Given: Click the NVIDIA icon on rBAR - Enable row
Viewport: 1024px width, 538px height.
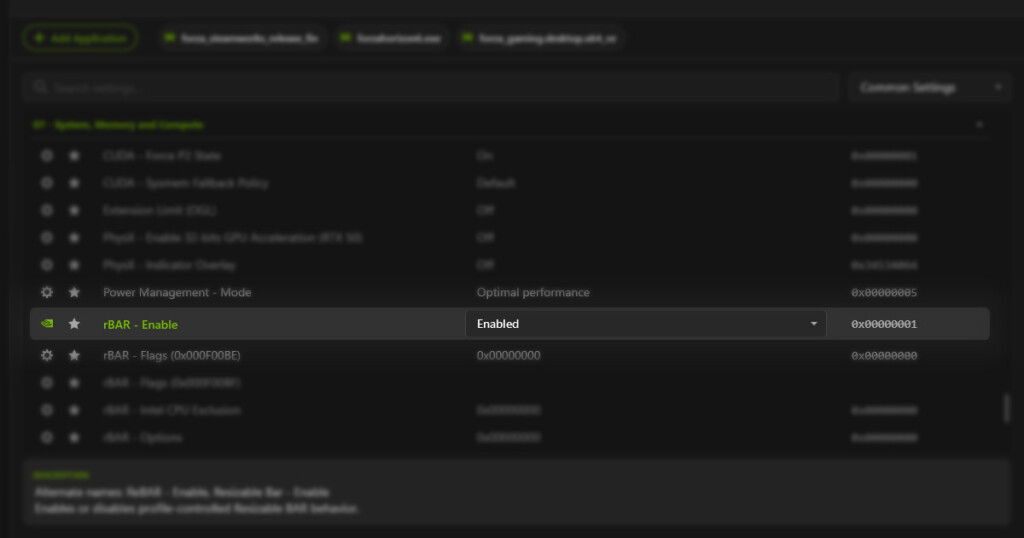Looking at the screenshot, I should point(47,324).
